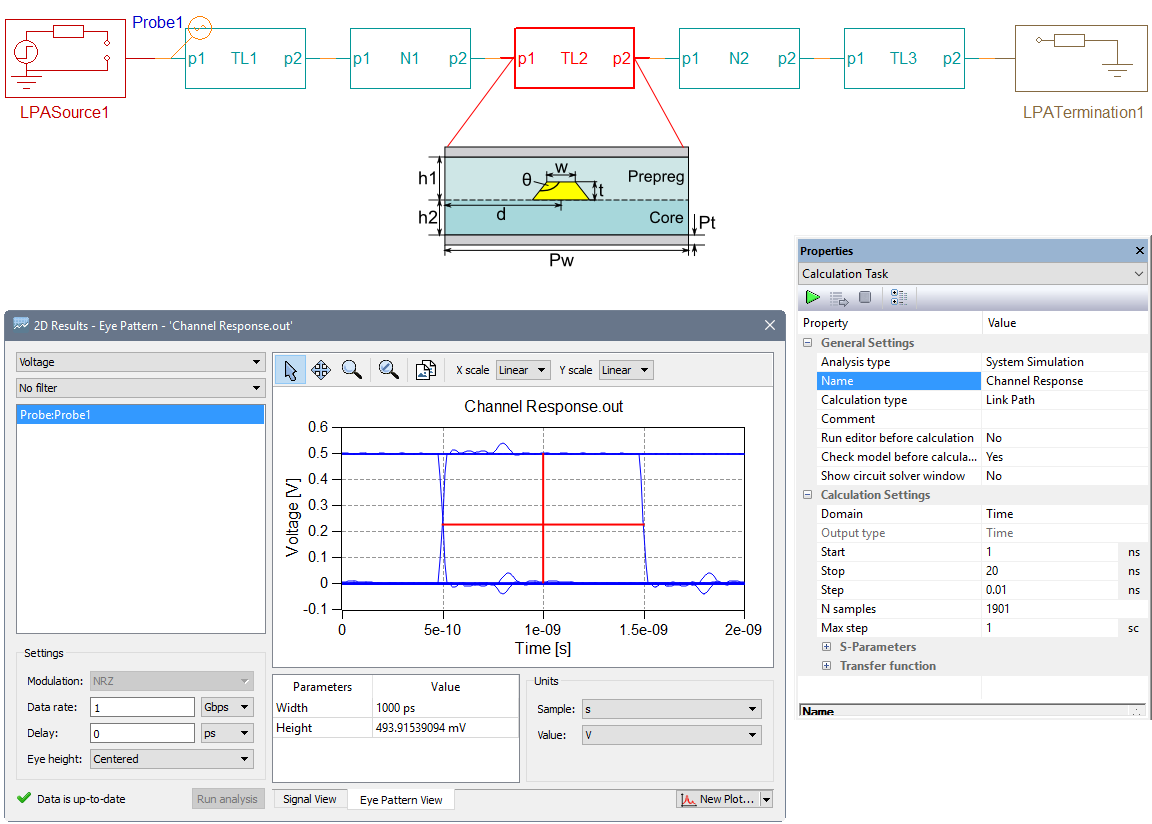The width and height of the screenshot is (1152, 824).
Task: Copy plot image using the picture icon
Action: coord(426,370)
